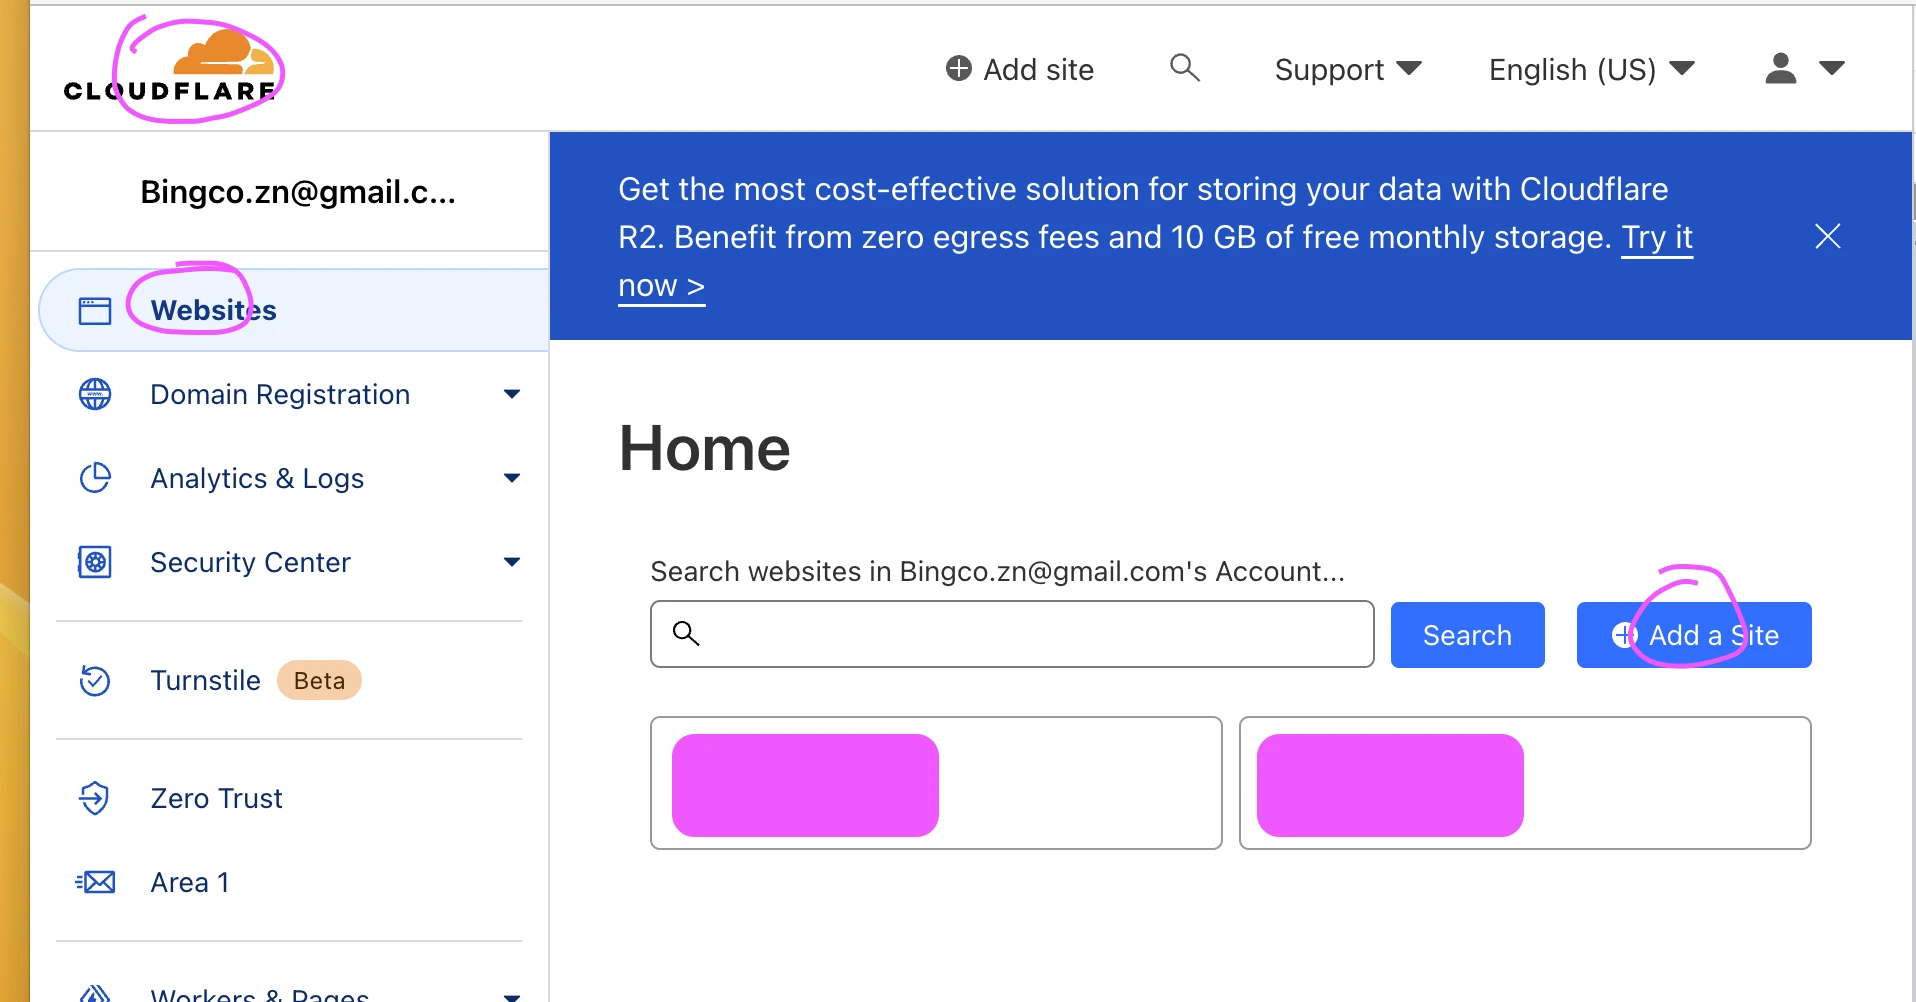Click the magnifier inside website search field

pos(686,633)
